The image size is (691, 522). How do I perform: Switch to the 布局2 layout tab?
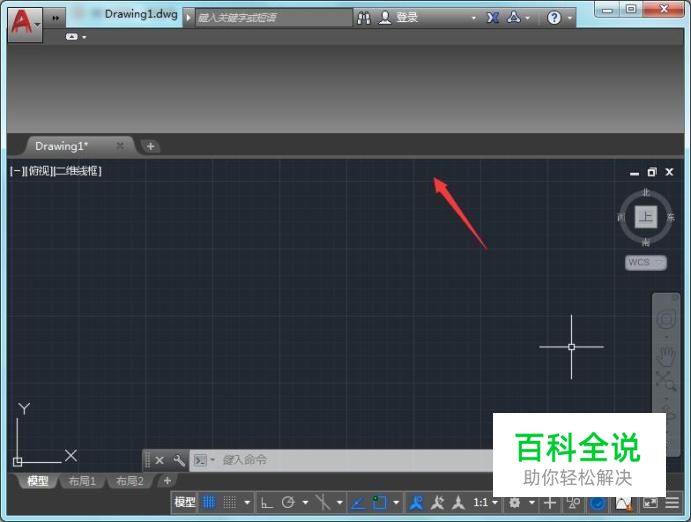[130, 481]
